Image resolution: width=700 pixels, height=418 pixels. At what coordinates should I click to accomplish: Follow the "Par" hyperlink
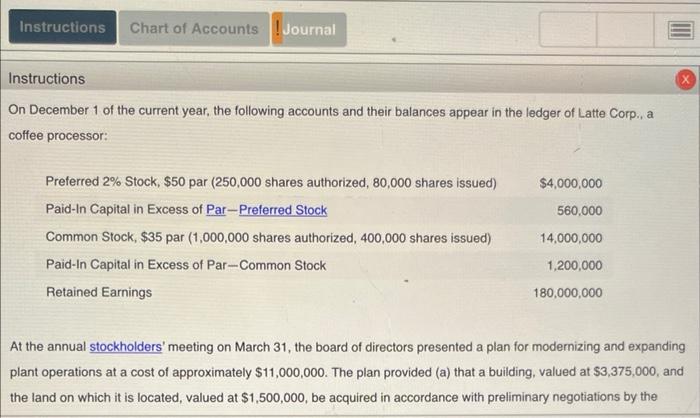[x=216, y=209]
